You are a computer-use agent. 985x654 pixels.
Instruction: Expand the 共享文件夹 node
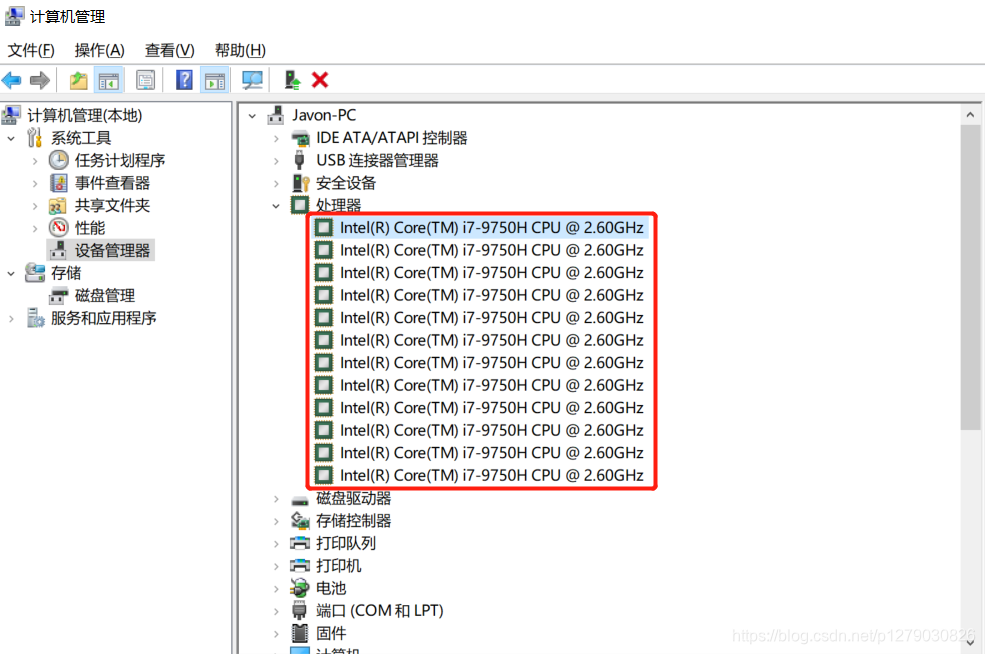coord(35,205)
